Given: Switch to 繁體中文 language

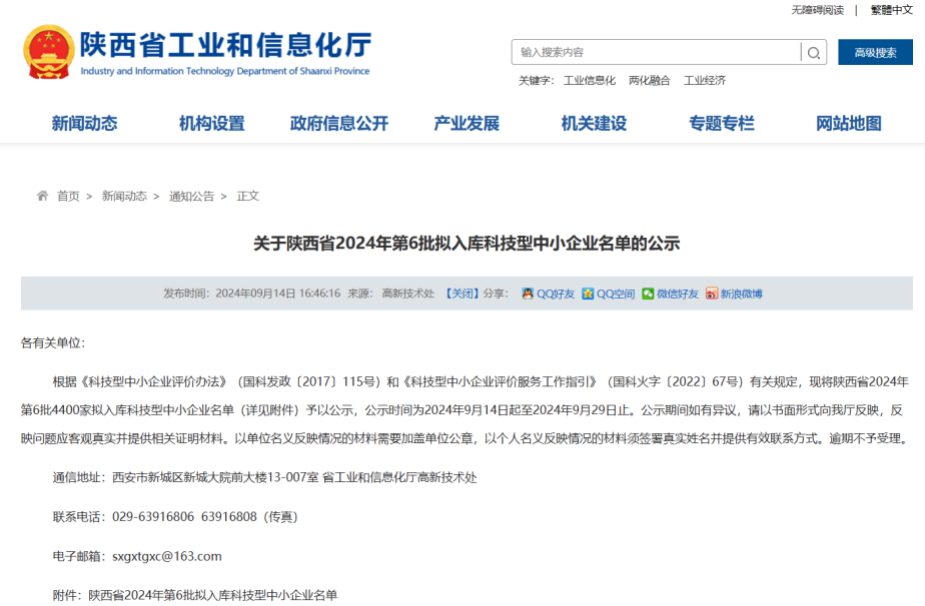Looking at the screenshot, I should pyautogui.click(x=891, y=10).
